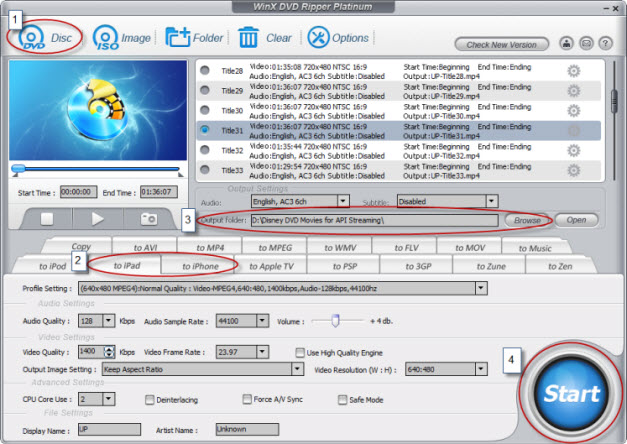Toggle Force A/V Sync checkbox

[247, 399]
